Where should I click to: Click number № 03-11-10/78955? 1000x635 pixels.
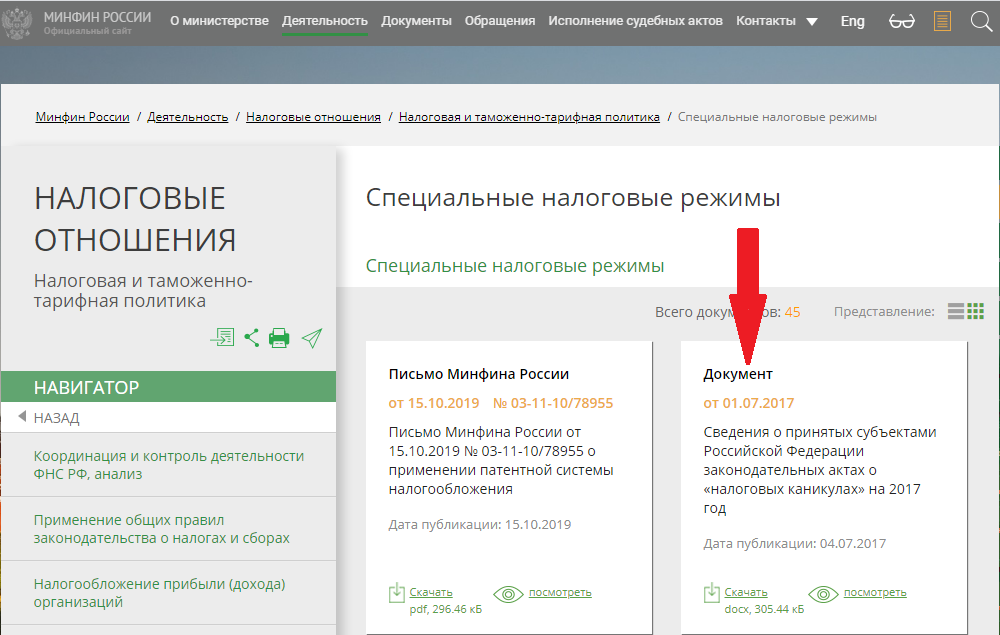pos(553,404)
